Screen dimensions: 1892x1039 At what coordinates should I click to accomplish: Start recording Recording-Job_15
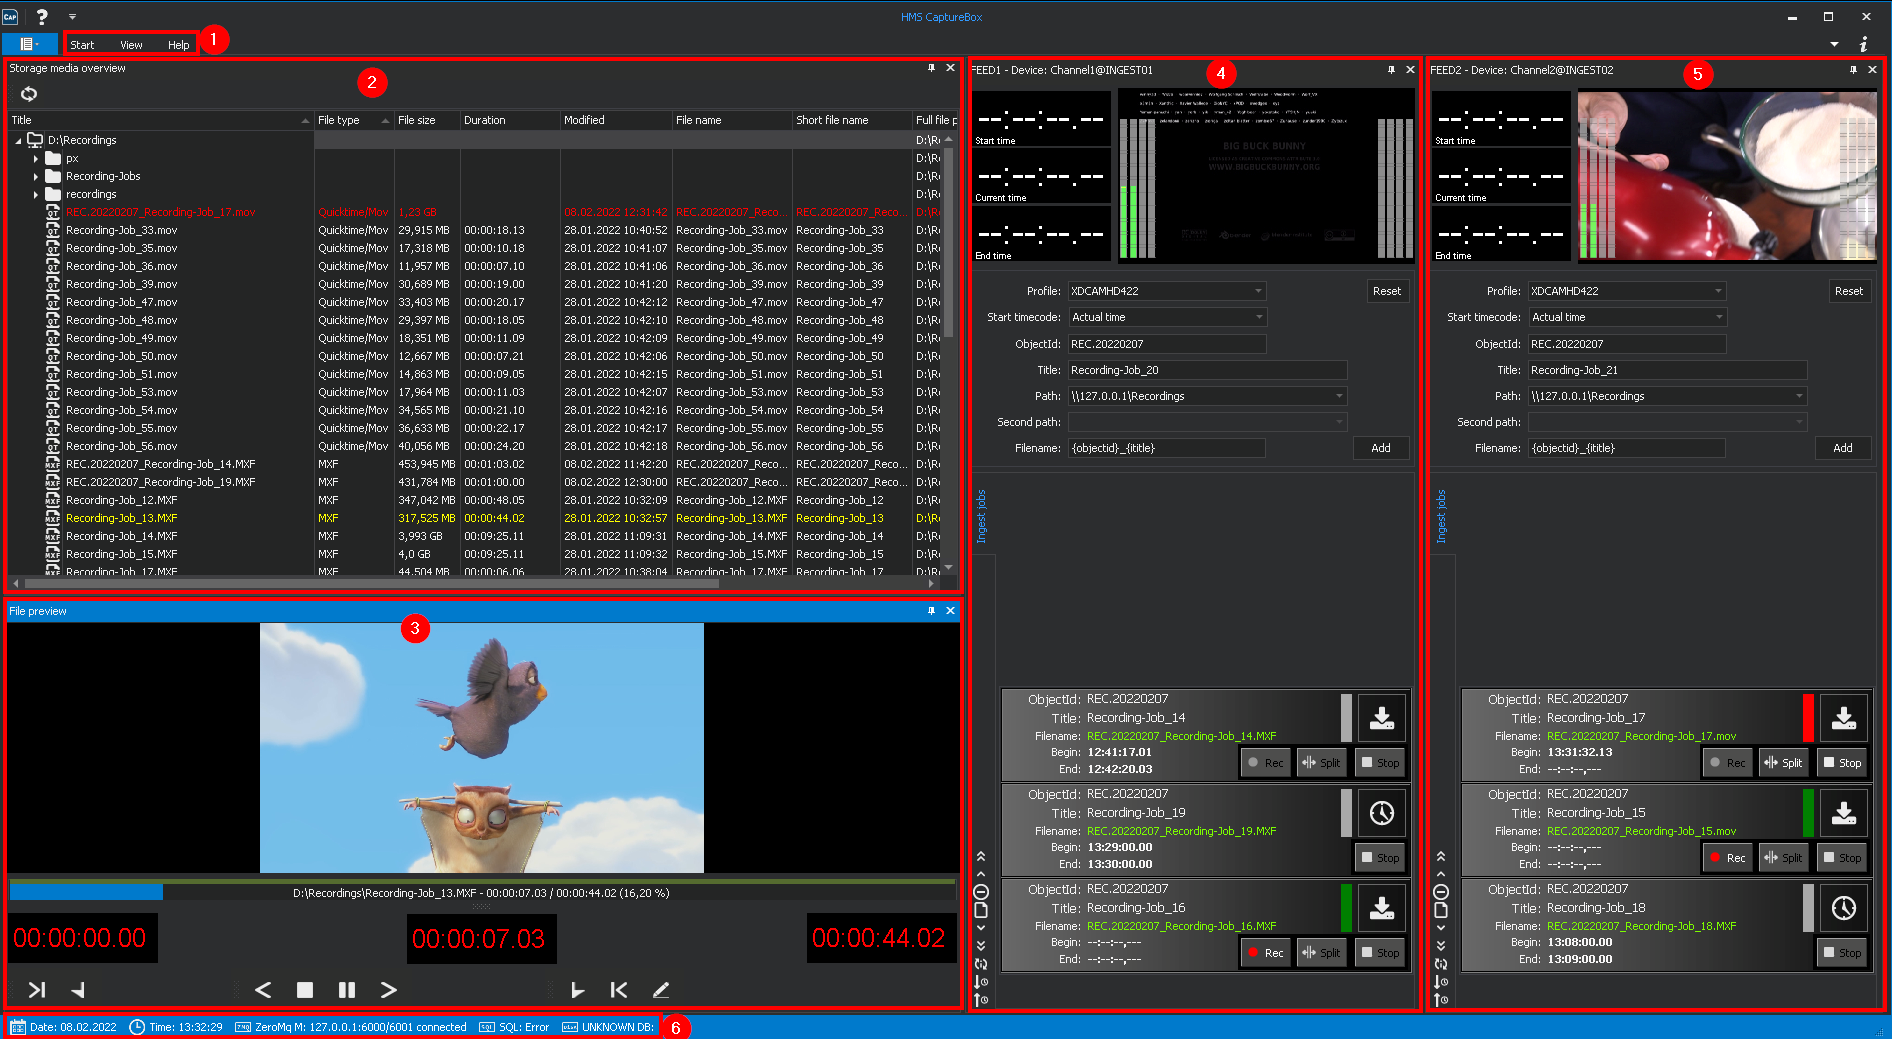[x=1727, y=858]
